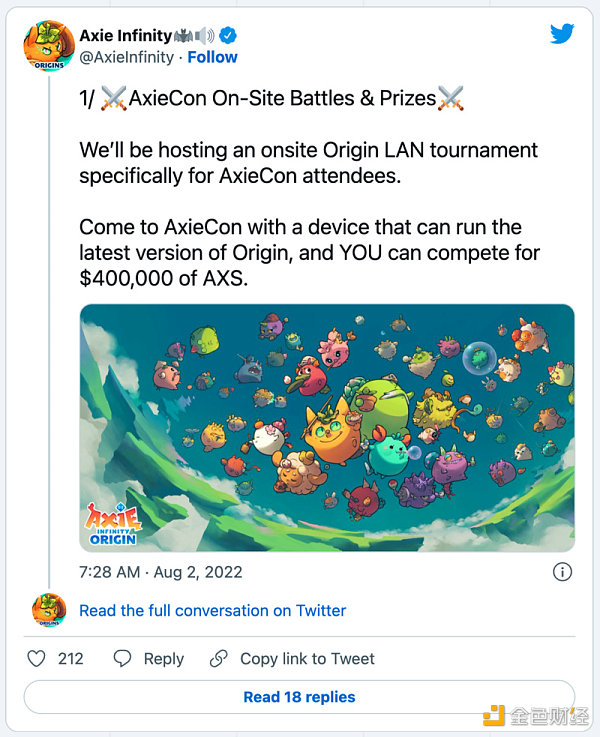Click the @AxieInfinity handle
This screenshot has height=737, width=600.
coord(125,57)
